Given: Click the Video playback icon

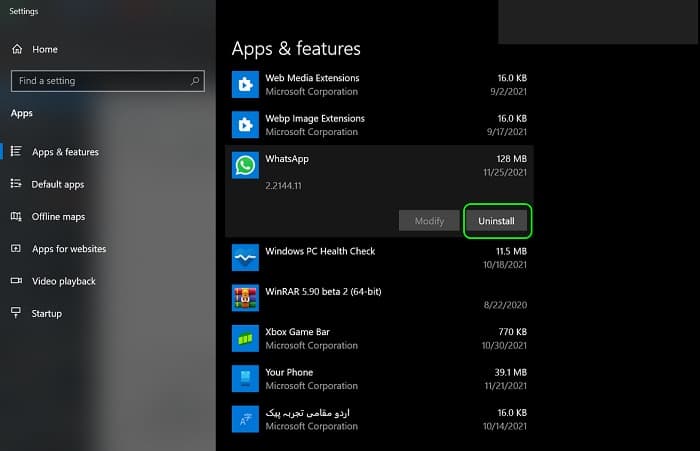Looking at the screenshot, I should point(16,280).
